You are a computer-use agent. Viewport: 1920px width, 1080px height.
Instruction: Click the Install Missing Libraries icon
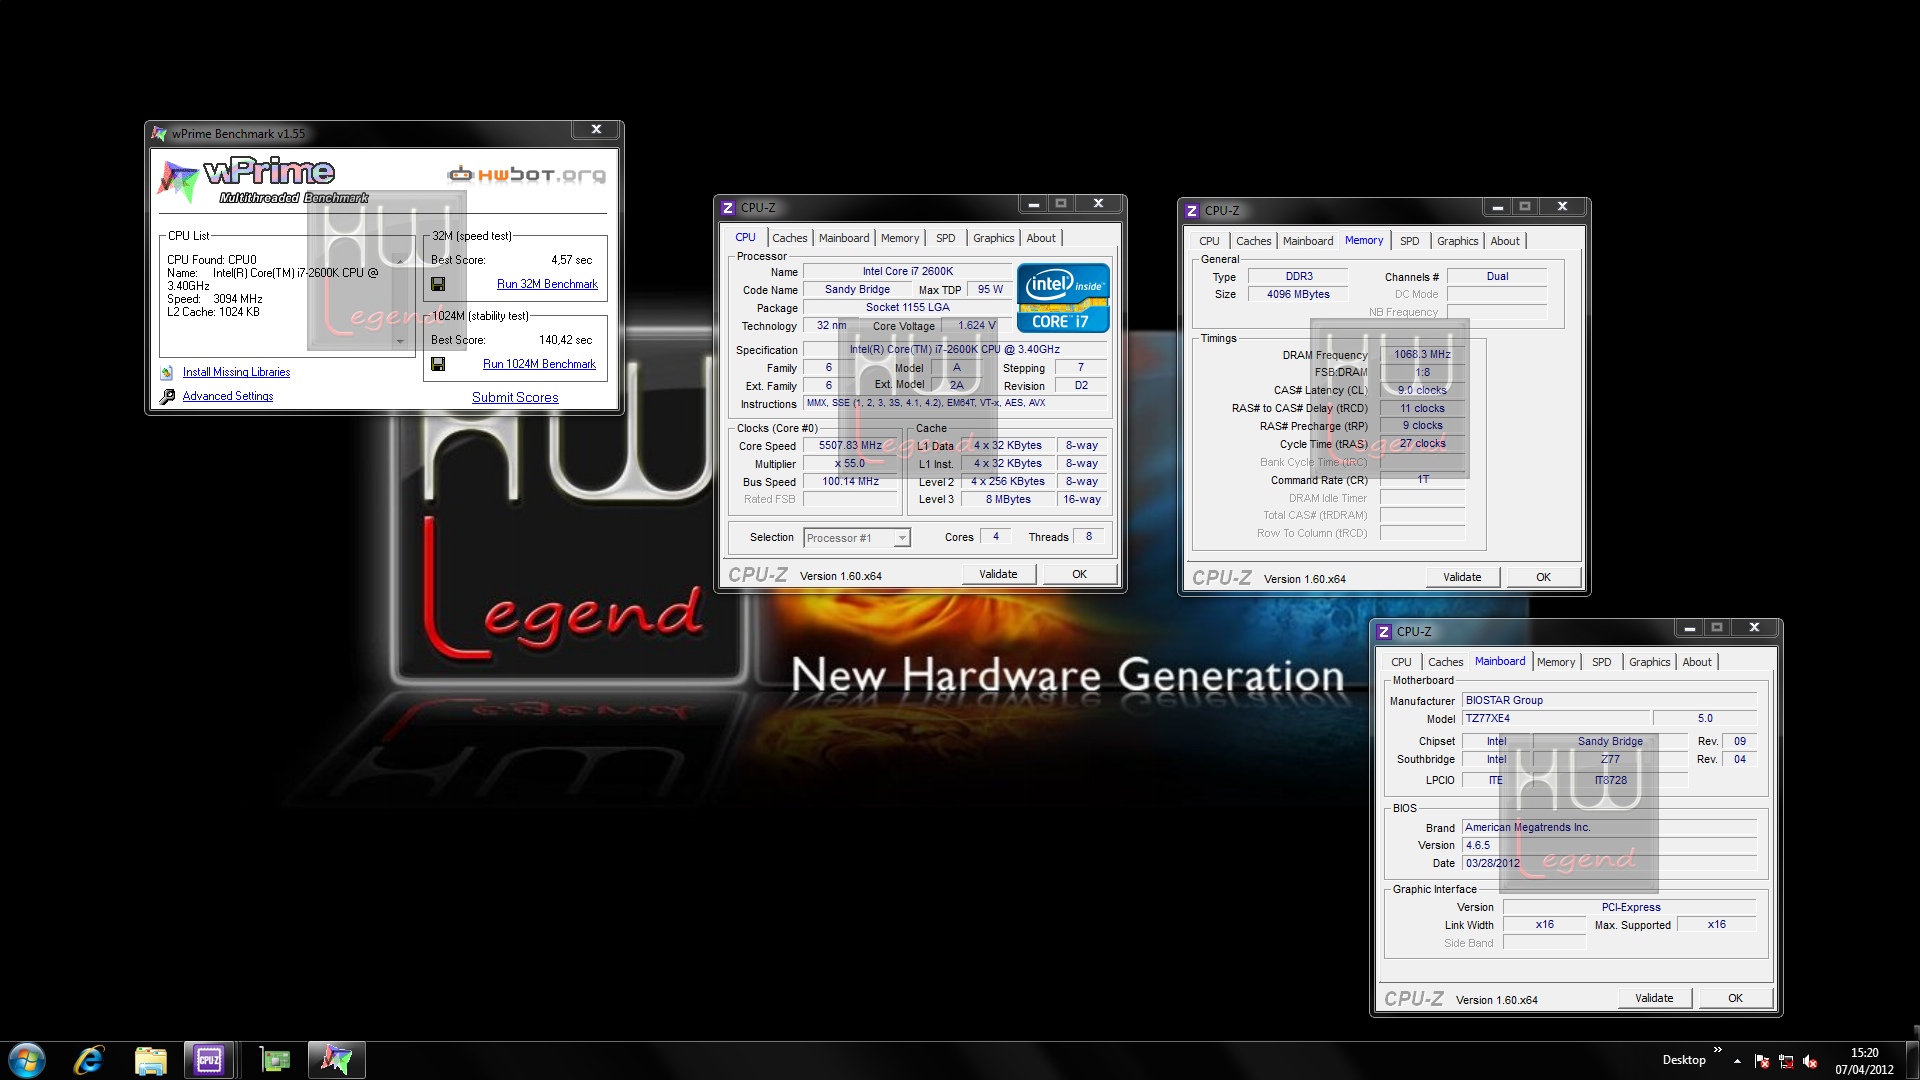[x=167, y=372]
